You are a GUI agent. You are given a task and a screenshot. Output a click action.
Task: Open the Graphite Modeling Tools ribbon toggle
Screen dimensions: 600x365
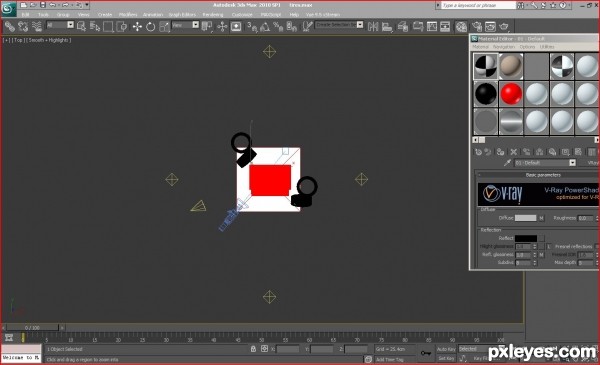[417, 26]
